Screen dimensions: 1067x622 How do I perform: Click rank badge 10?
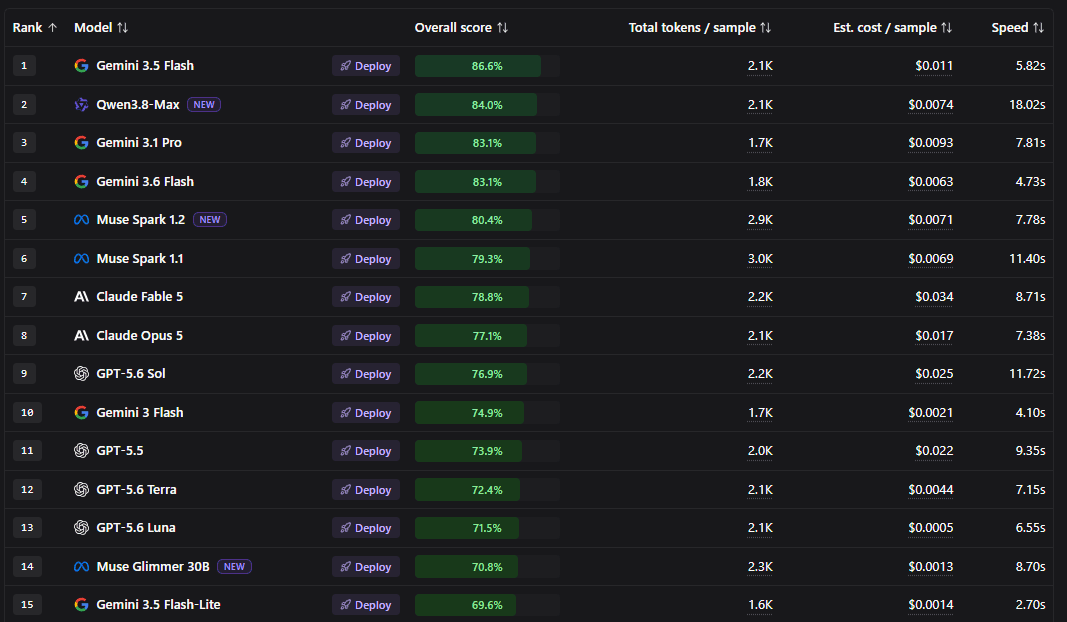[27, 412]
